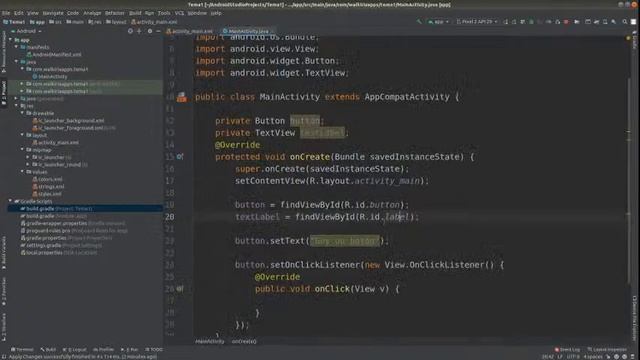
Task: Open the Resource Manager side tab
Action: click(4, 51)
